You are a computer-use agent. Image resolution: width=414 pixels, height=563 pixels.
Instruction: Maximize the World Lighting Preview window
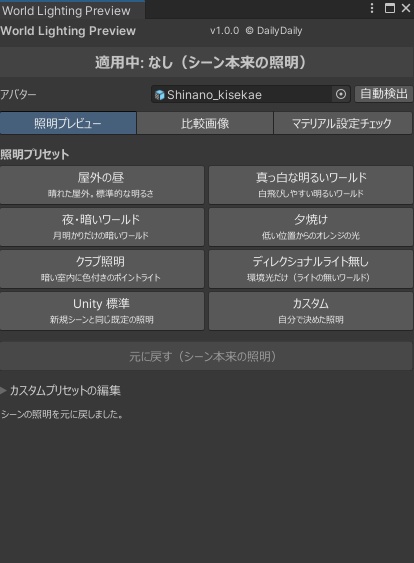pos(390,8)
